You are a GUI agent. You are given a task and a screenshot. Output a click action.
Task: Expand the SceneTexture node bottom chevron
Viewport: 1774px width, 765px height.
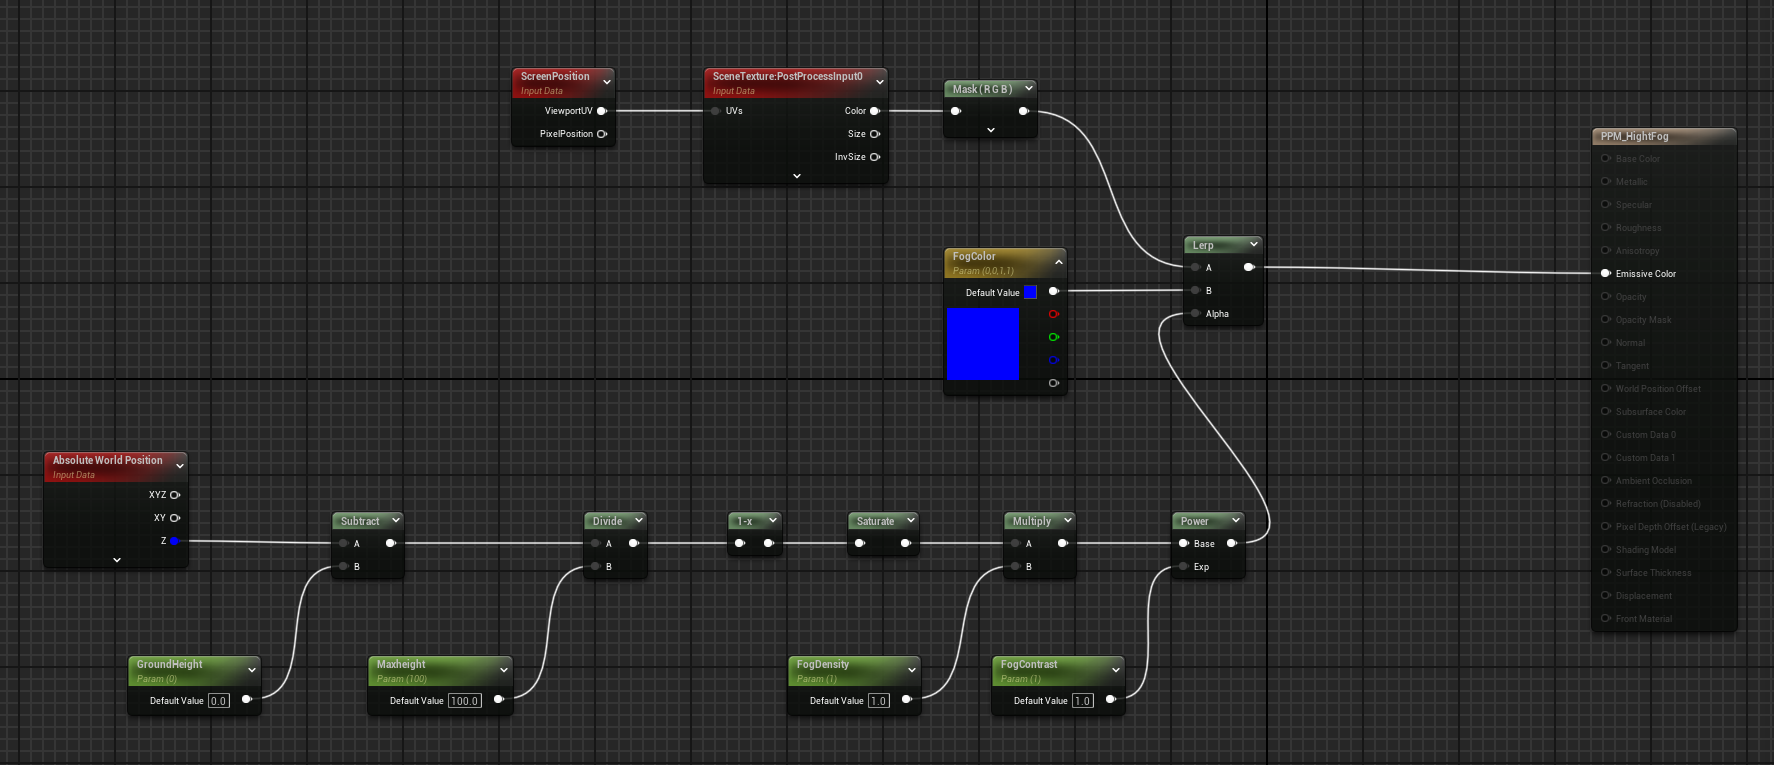pos(797,176)
